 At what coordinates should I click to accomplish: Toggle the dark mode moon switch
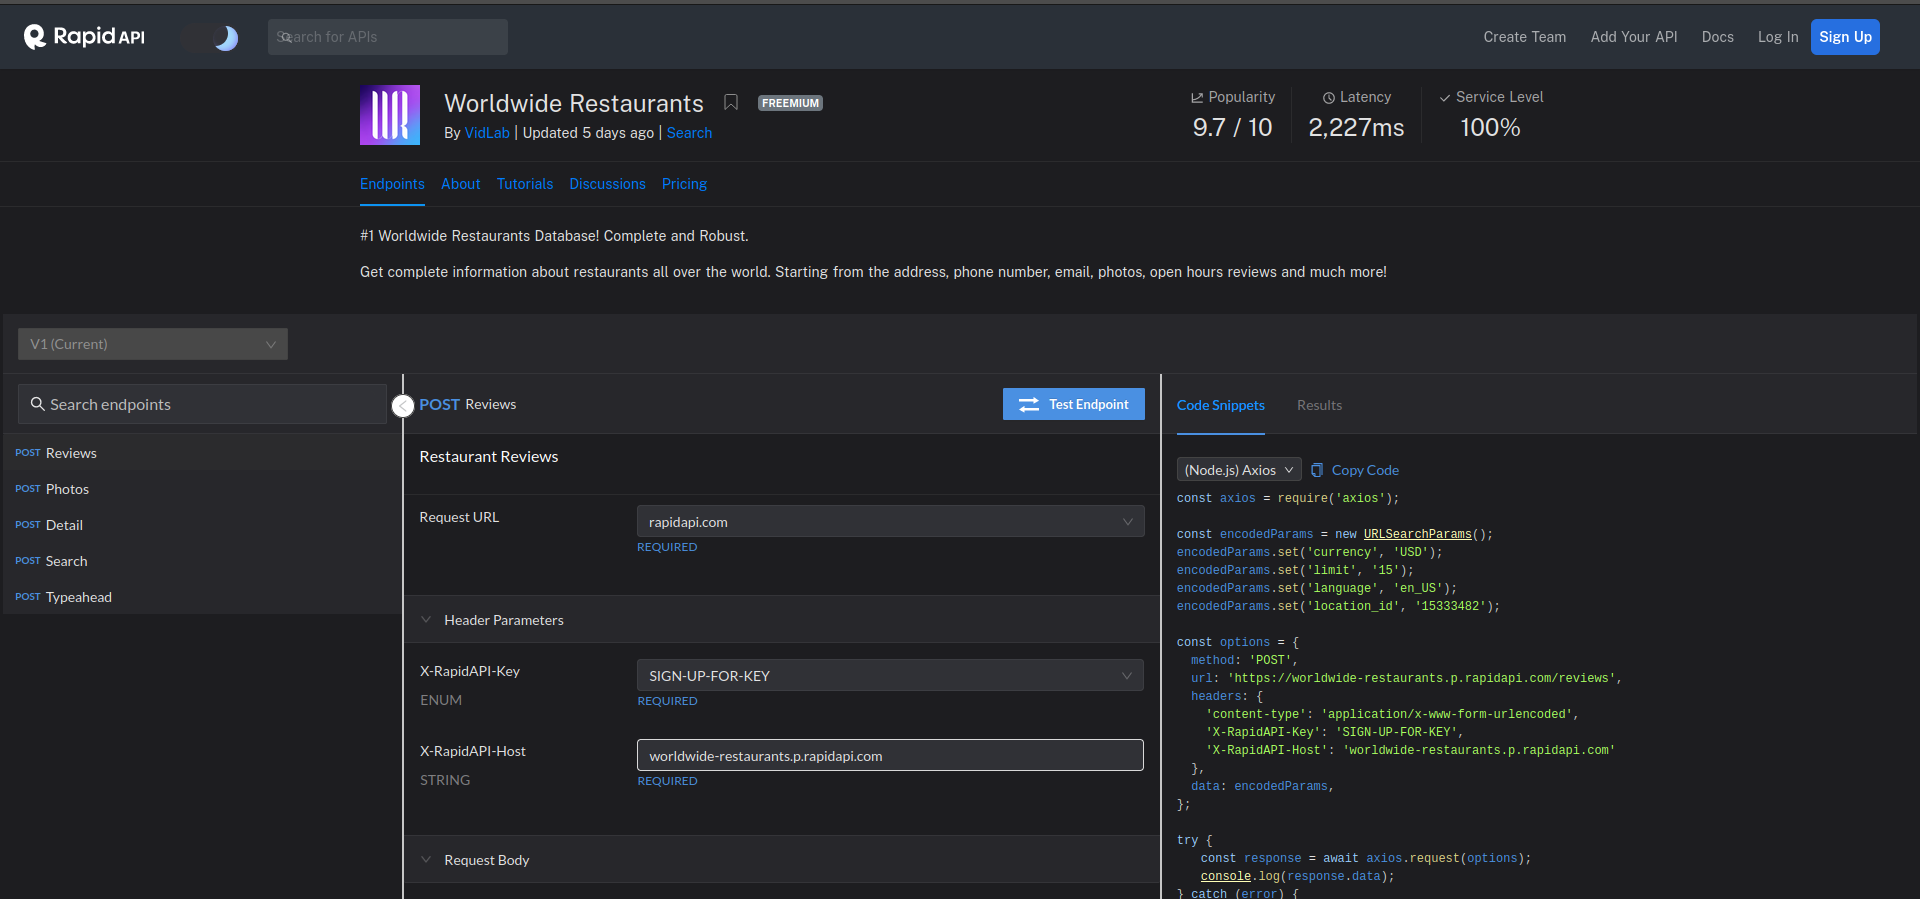point(211,38)
